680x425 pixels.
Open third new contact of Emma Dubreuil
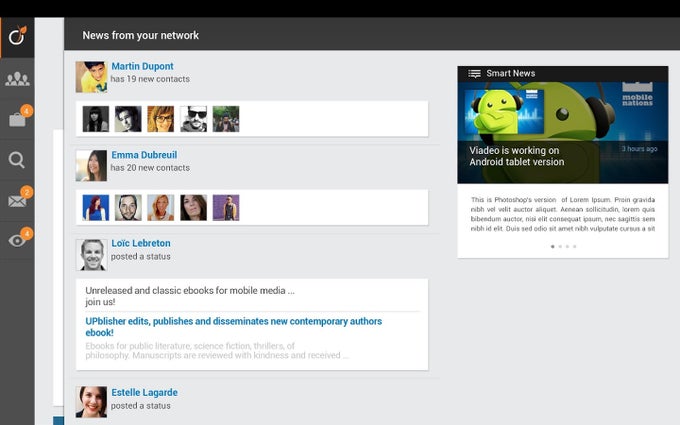tap(160, 207)
